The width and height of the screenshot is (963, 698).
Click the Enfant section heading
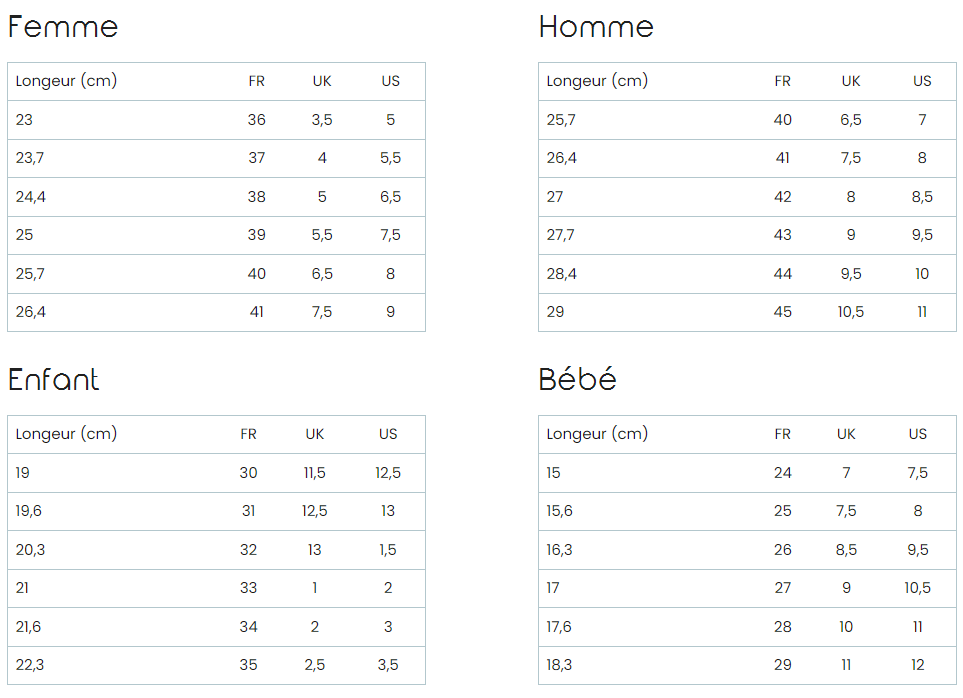tap(54, 380)
